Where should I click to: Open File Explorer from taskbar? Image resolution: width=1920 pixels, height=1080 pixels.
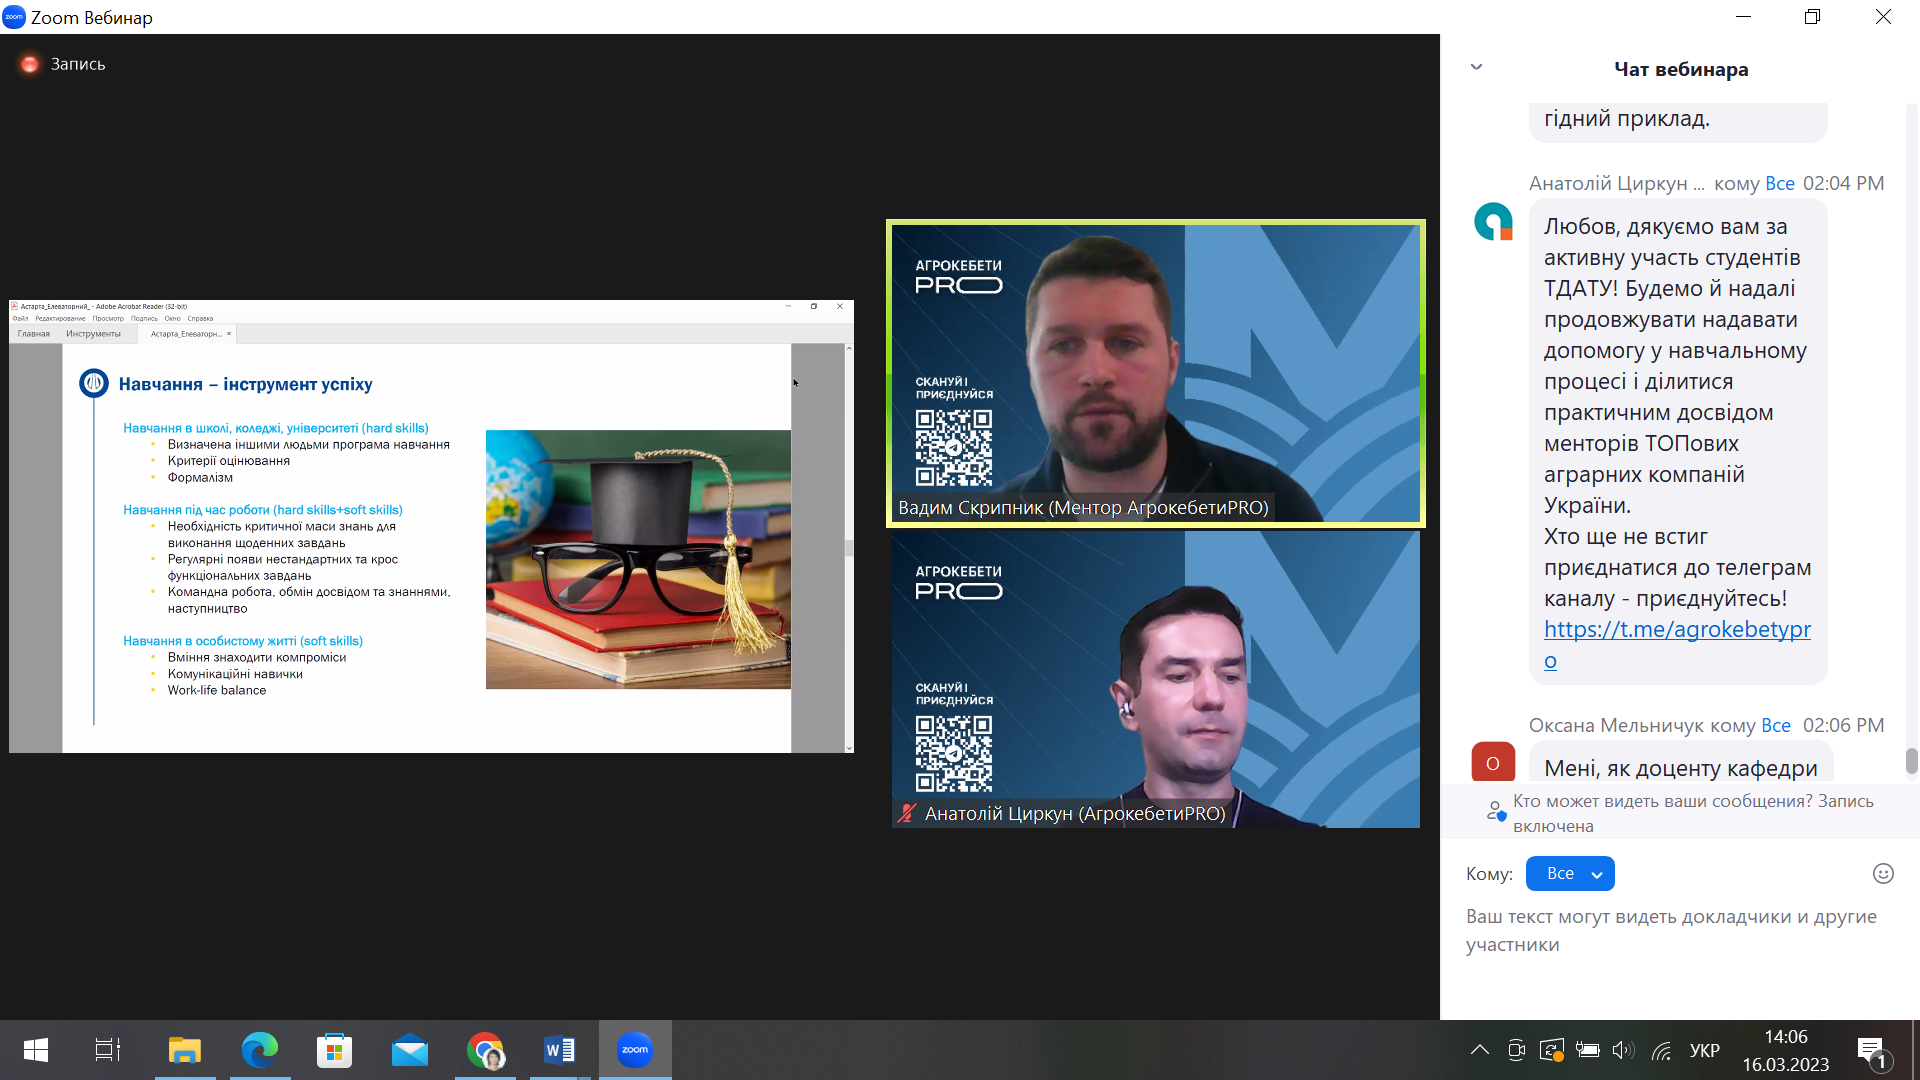[x=184, y=1050]
